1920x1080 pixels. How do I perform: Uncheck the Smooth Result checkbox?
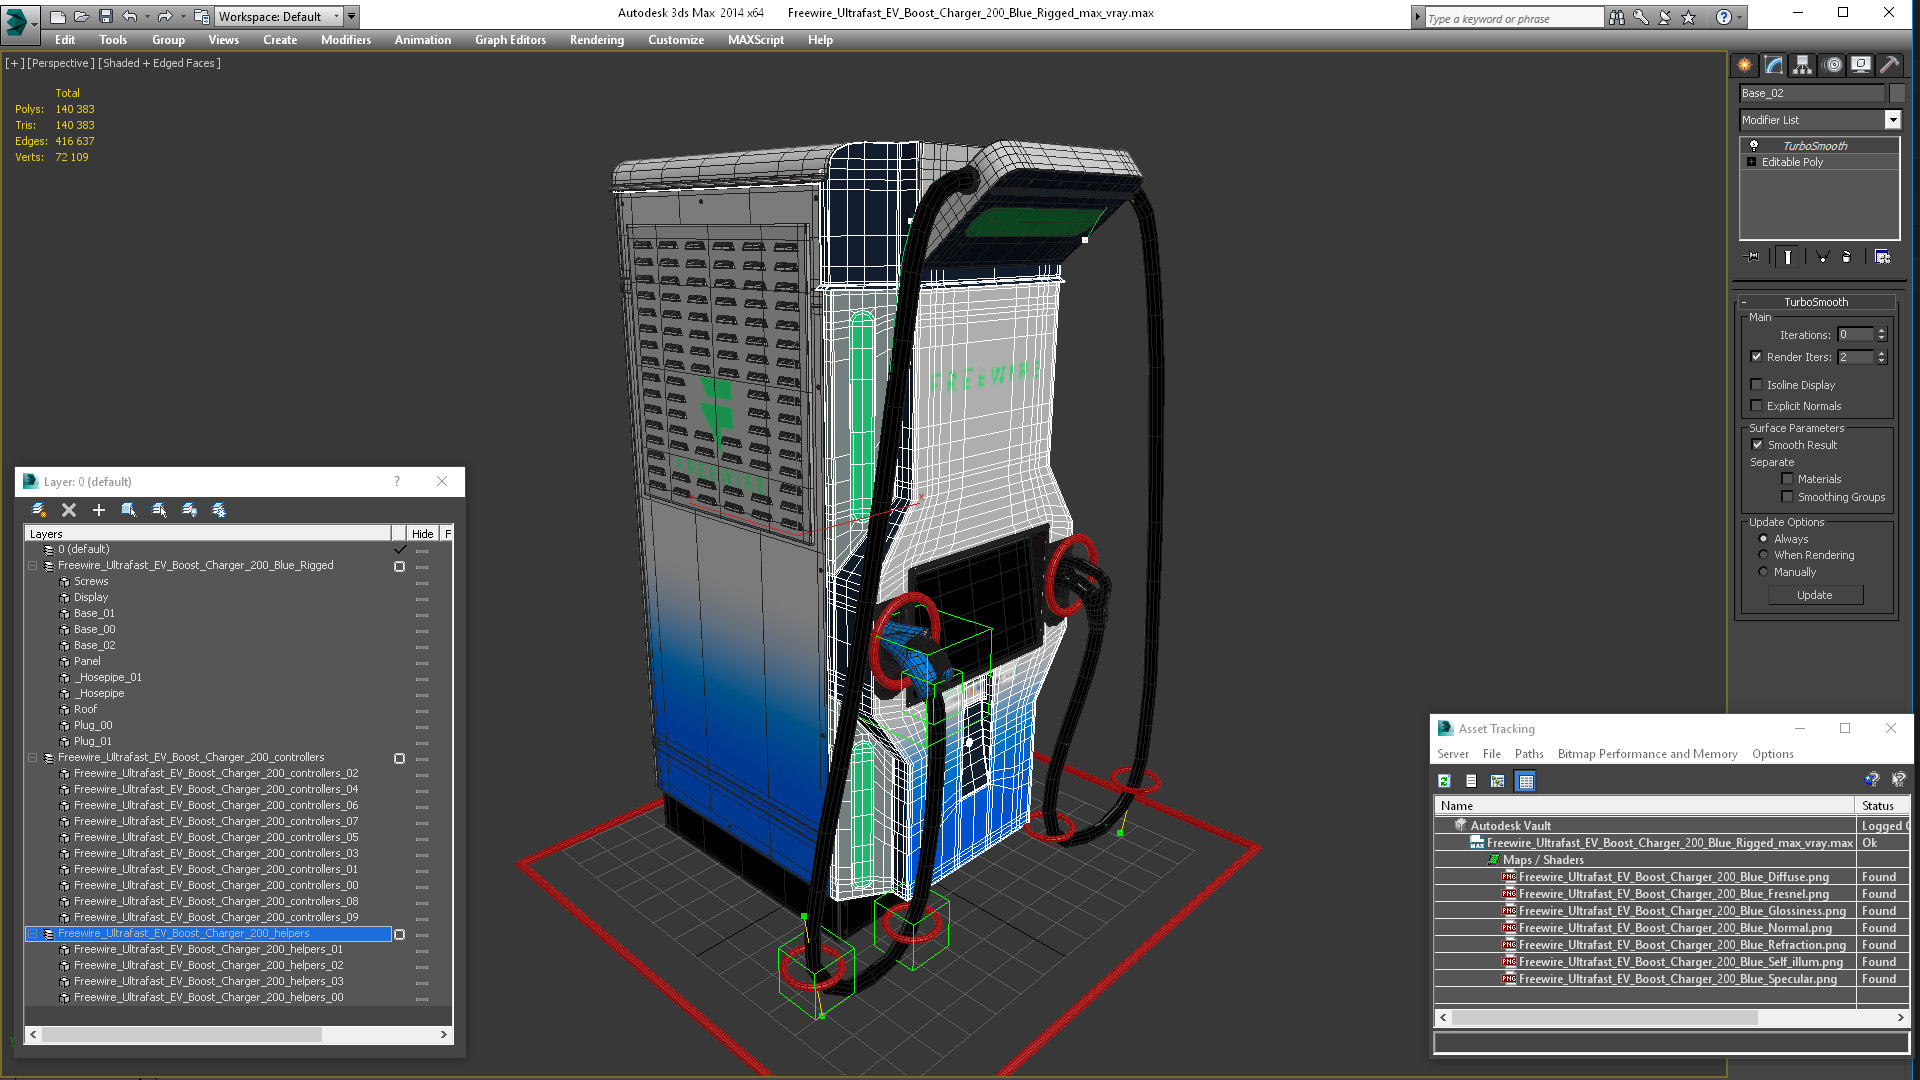click(x=1757, y=445)
